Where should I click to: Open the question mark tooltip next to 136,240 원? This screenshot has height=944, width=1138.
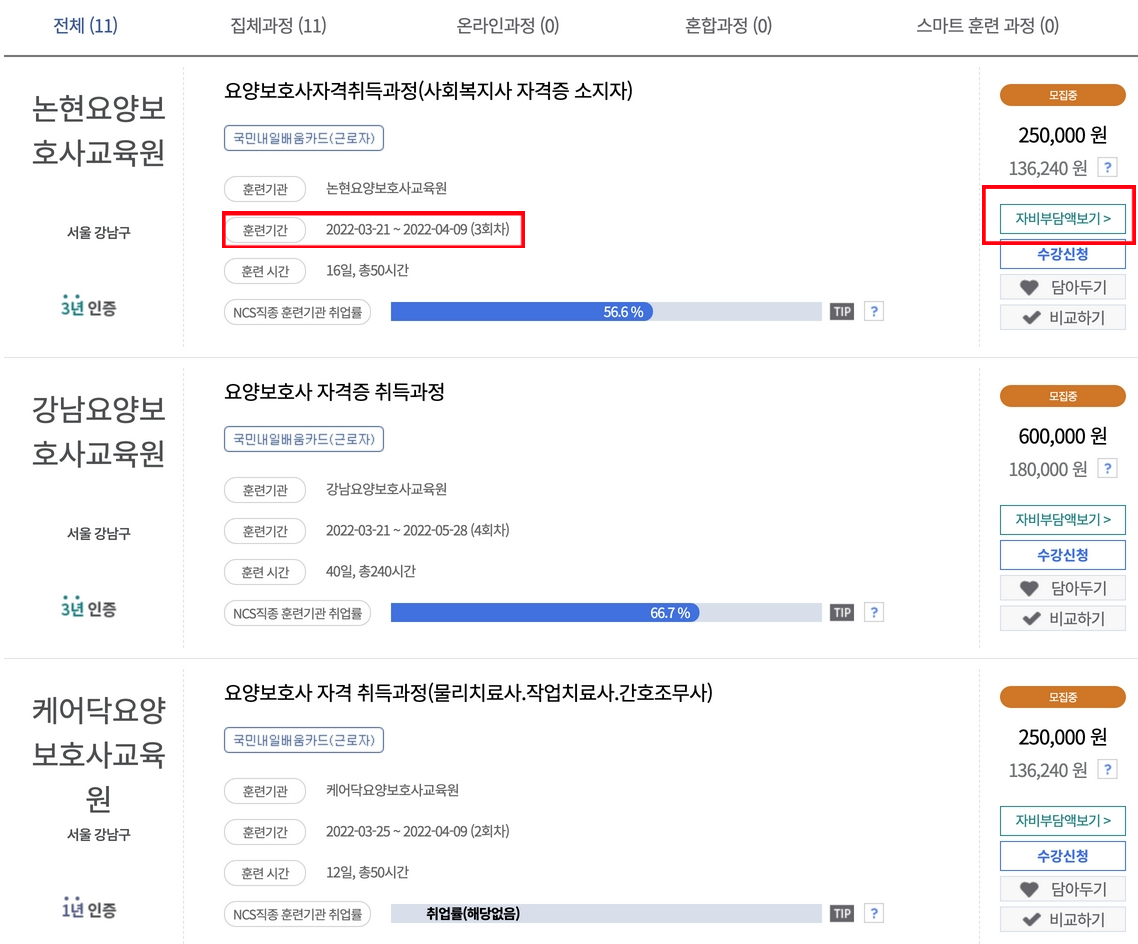pyautogui.click(x=1105, y=167)
